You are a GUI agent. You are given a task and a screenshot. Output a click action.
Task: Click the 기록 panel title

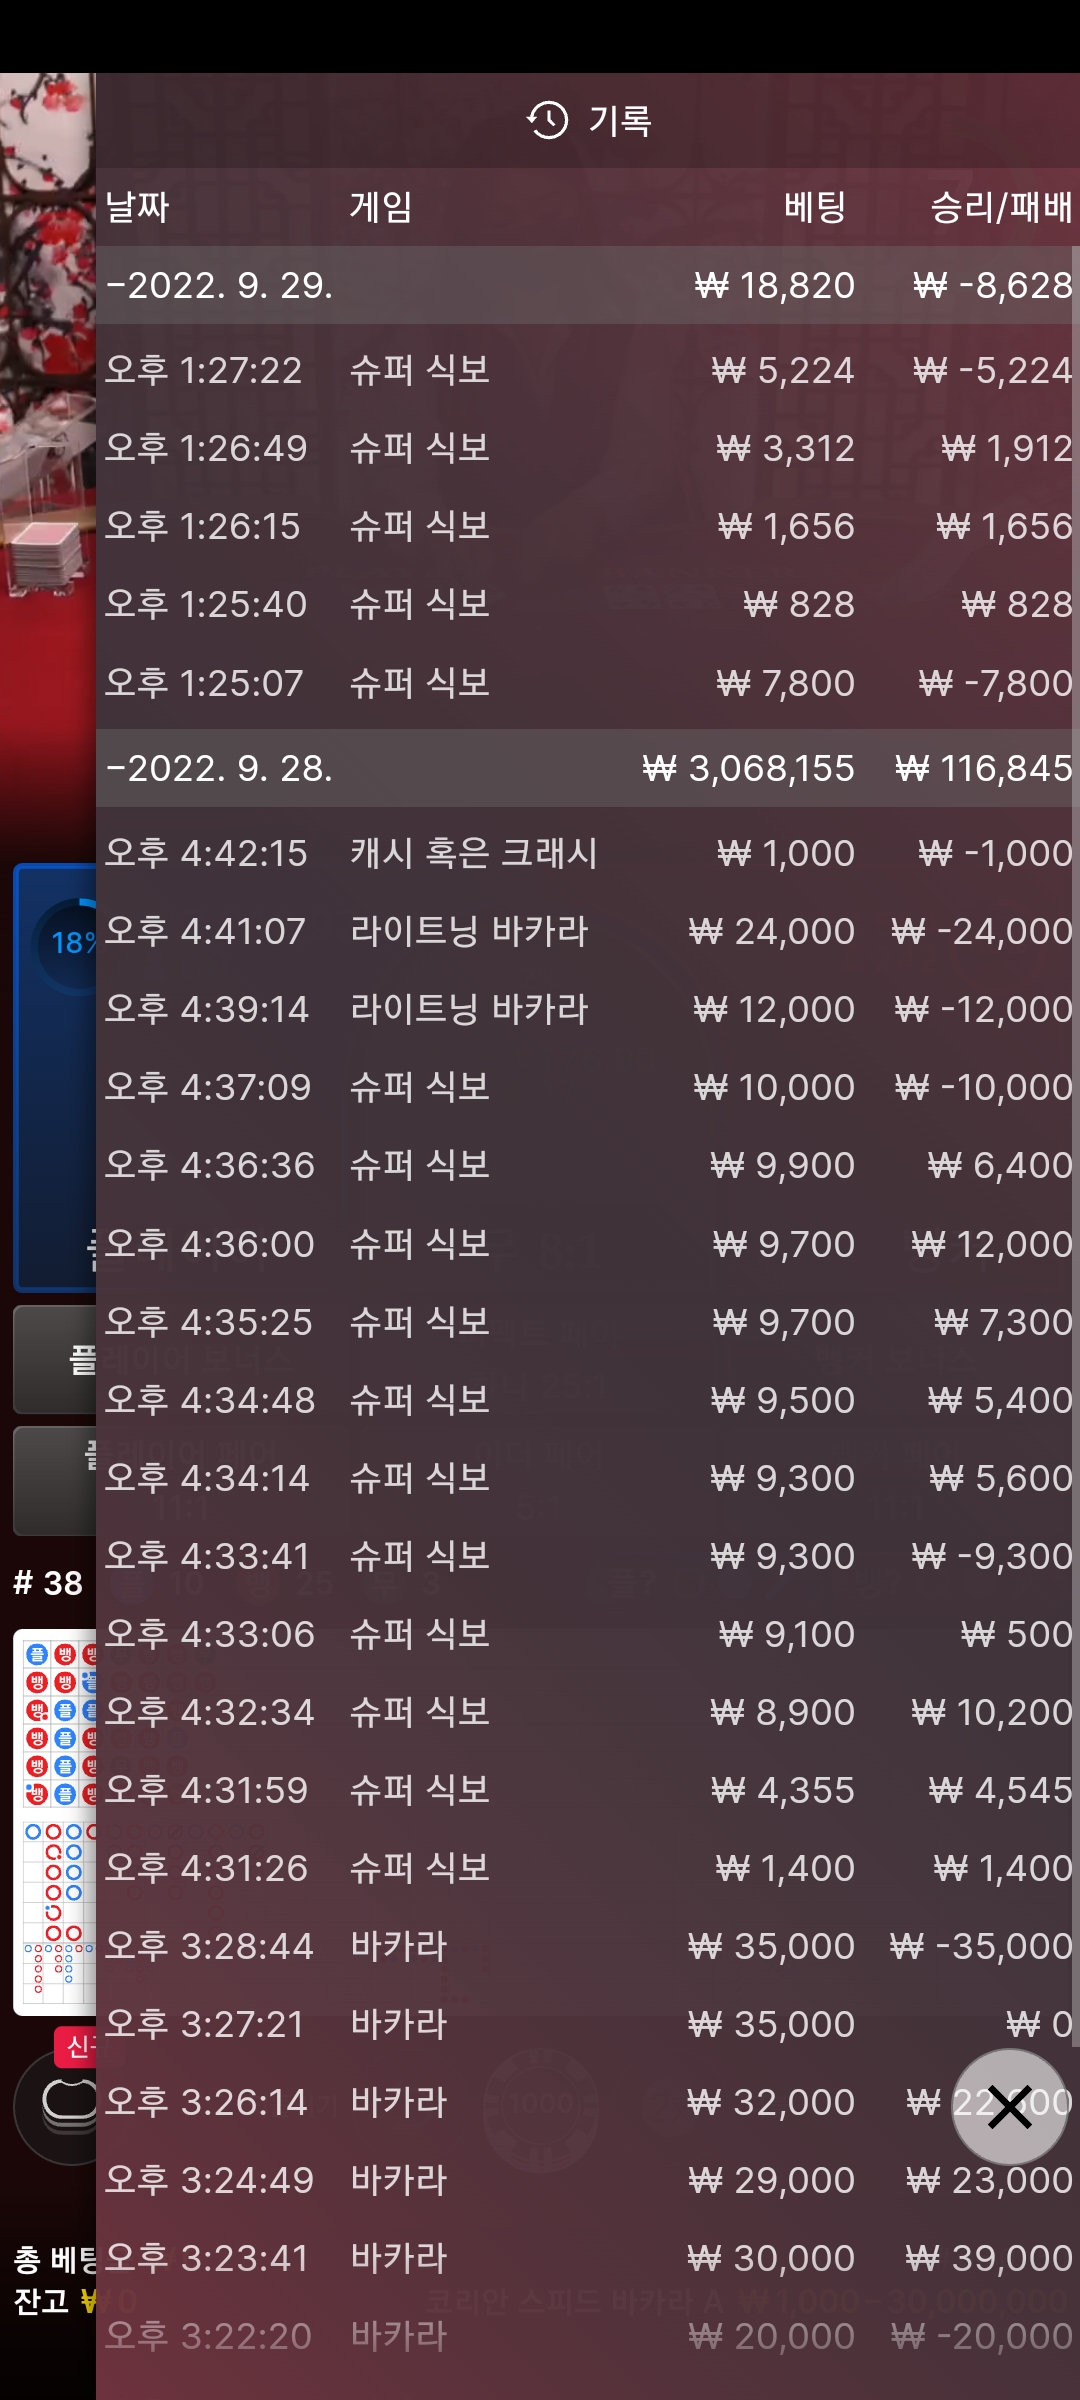(x=620, y=121)
